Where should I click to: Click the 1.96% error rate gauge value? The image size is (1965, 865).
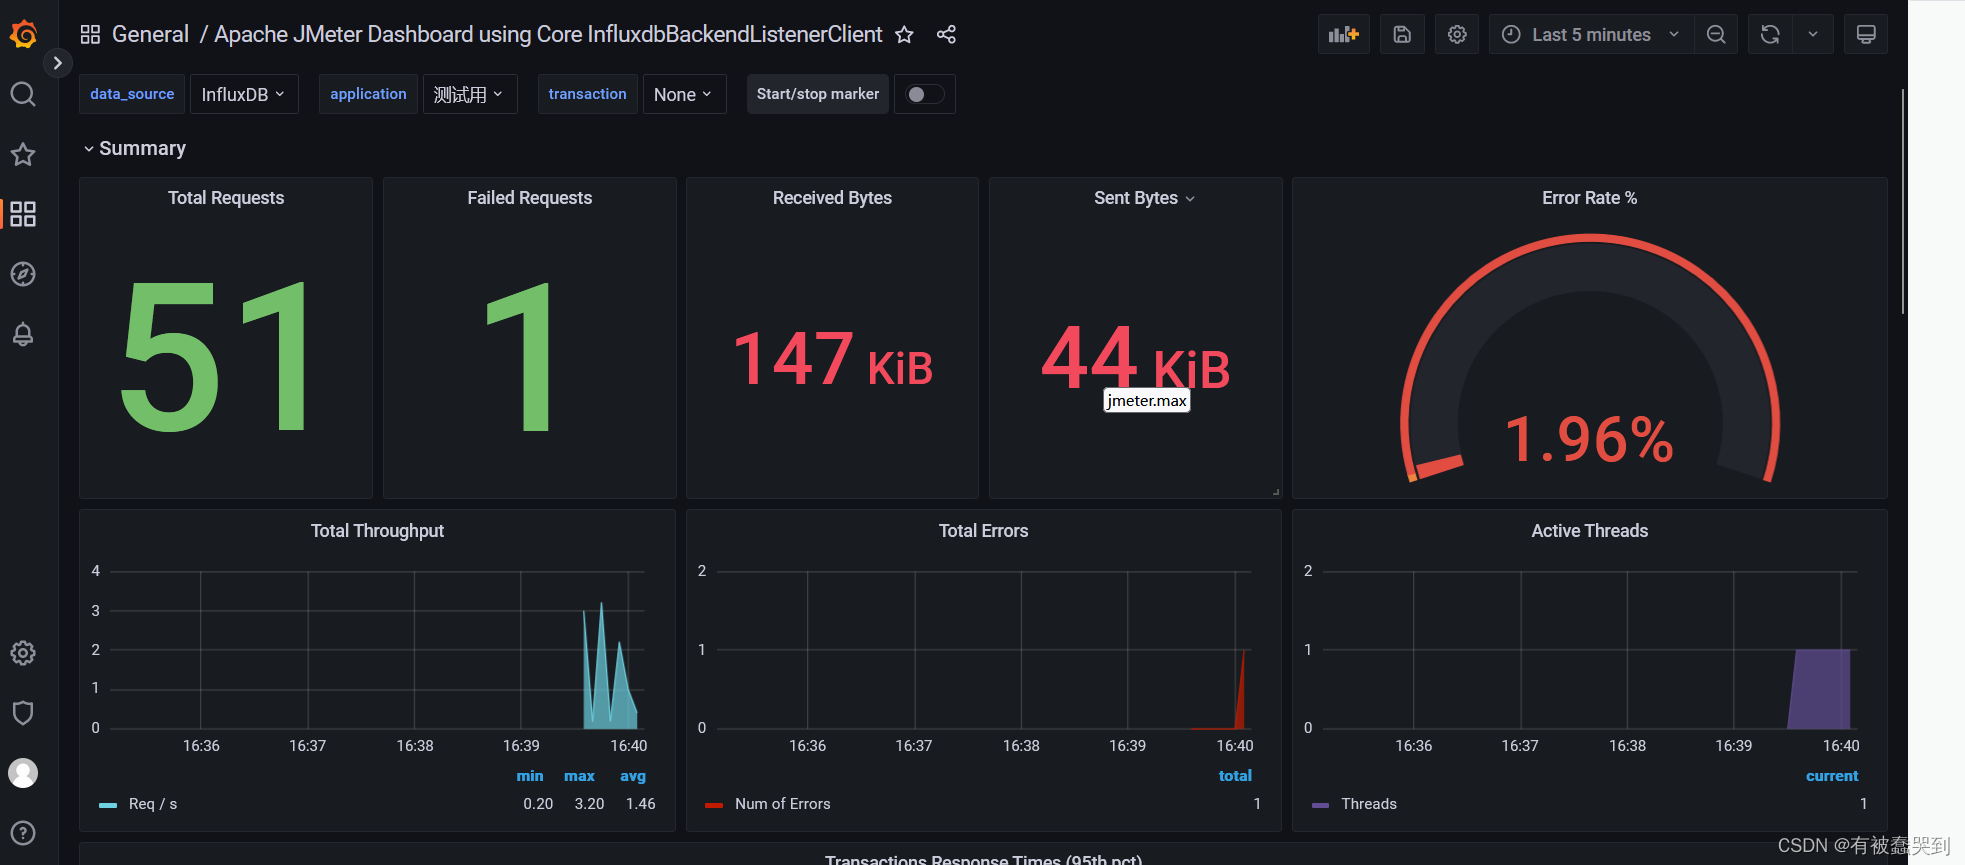coord(1589,439)
